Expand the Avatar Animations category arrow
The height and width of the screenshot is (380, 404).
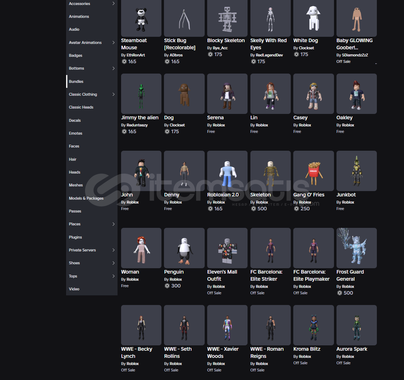[113, 42]
